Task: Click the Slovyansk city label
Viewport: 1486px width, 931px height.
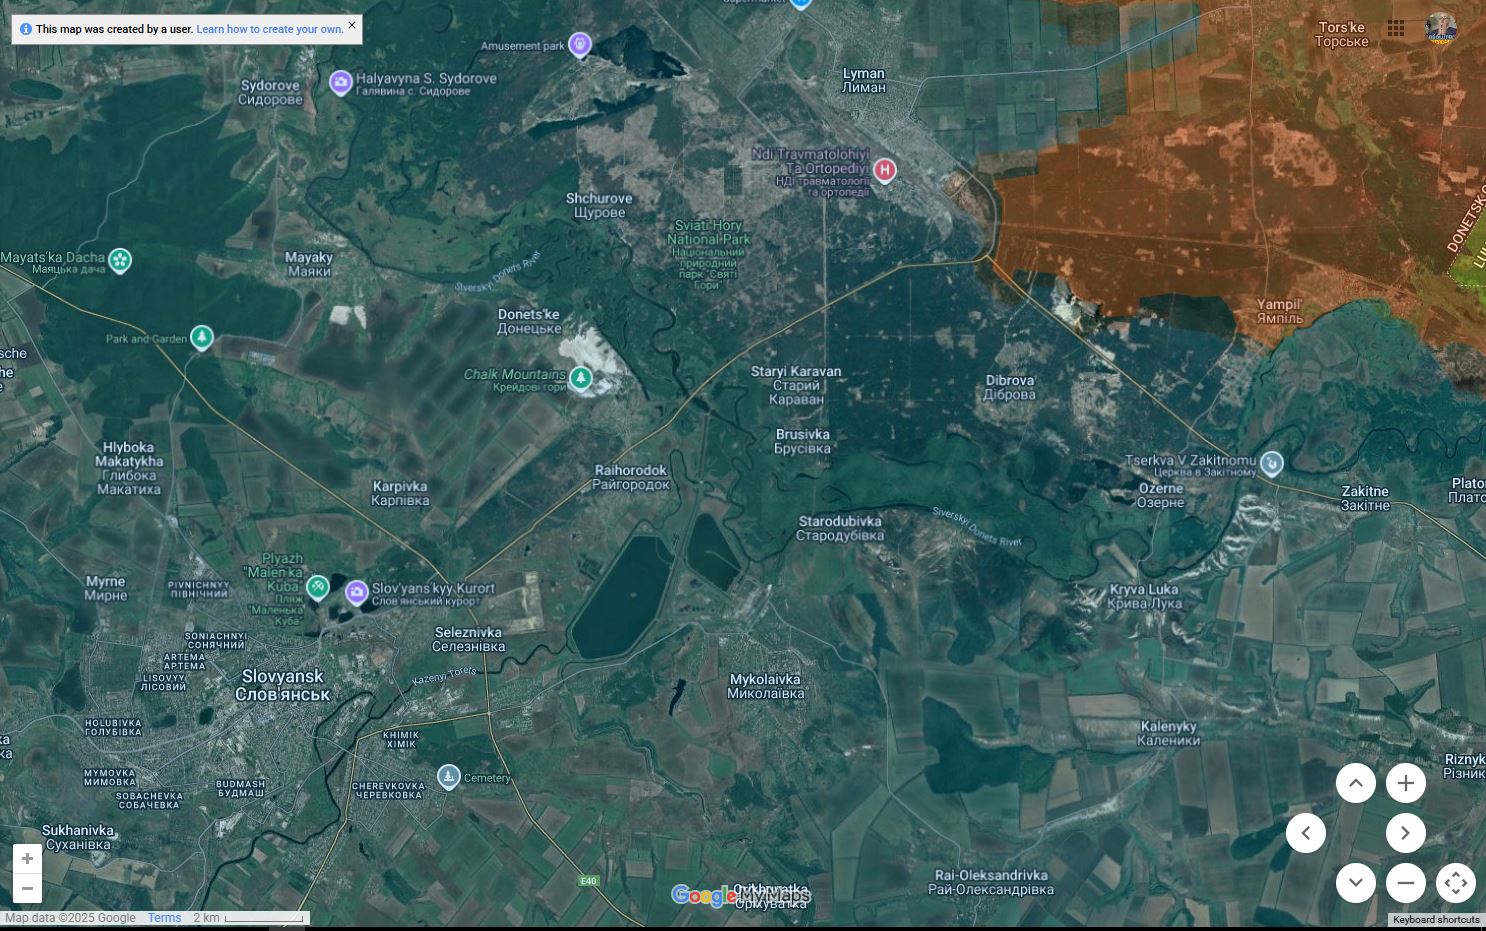Action: (x=283, y=685)
